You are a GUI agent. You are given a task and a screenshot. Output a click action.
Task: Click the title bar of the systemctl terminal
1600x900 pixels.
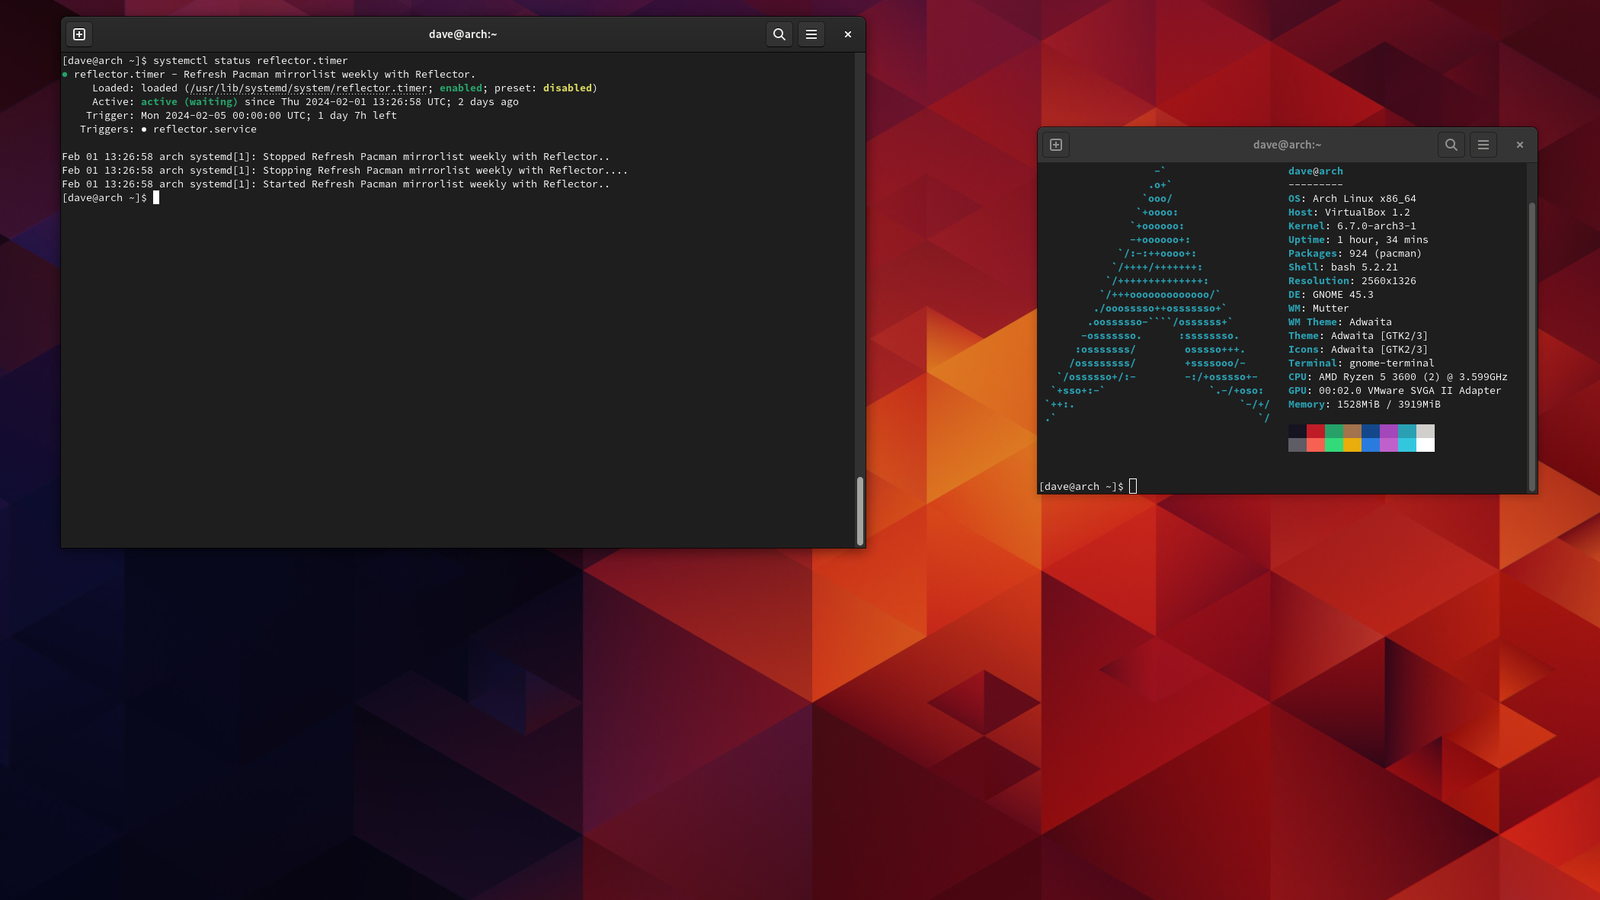coord(462,34)
